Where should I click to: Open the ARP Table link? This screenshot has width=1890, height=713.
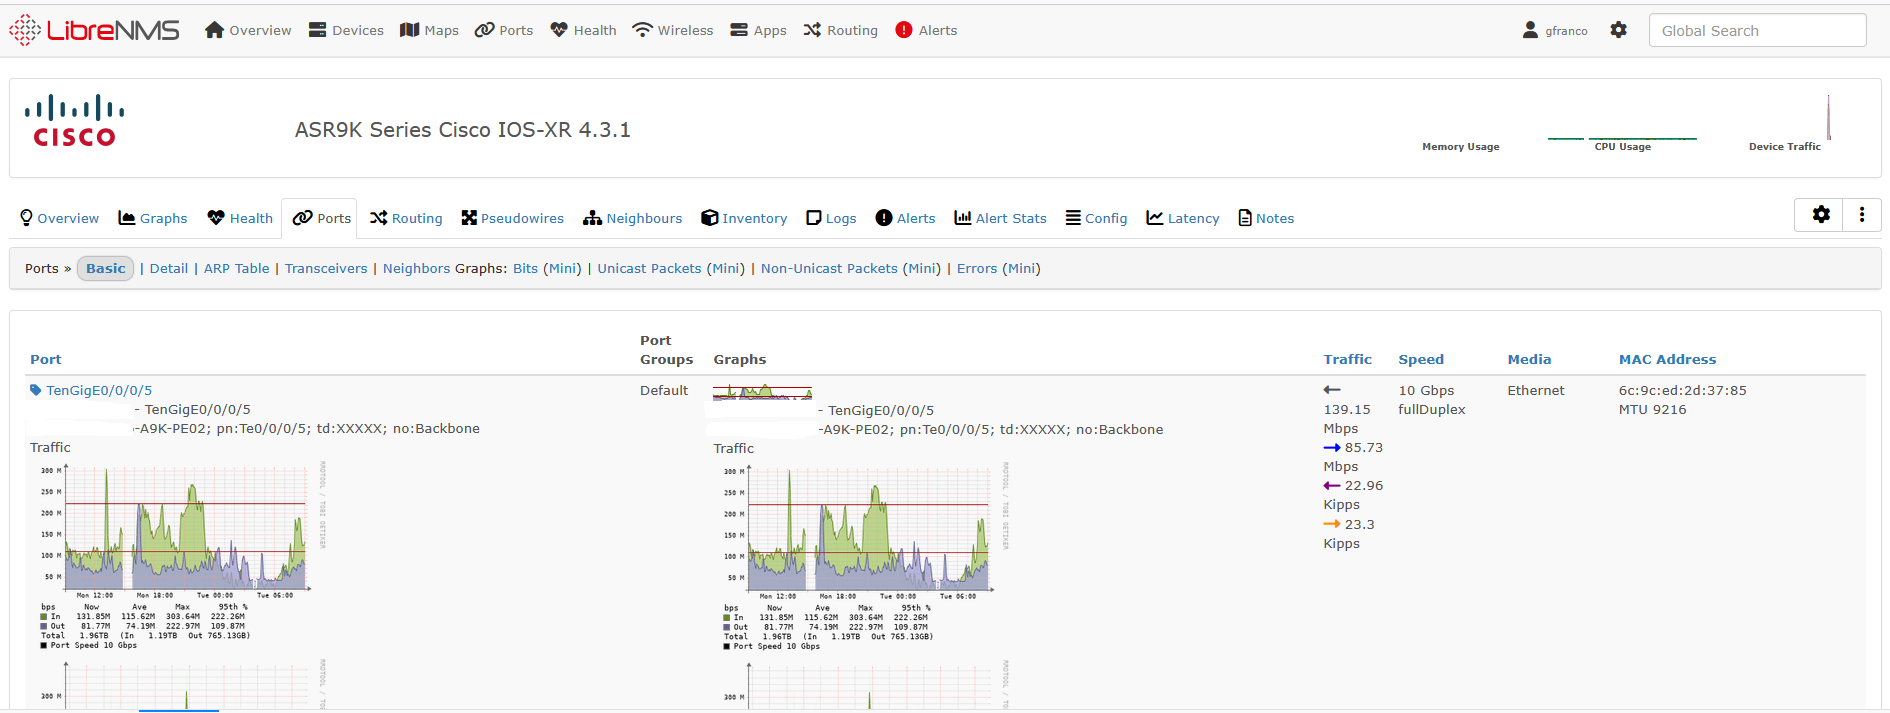(237, 268)
